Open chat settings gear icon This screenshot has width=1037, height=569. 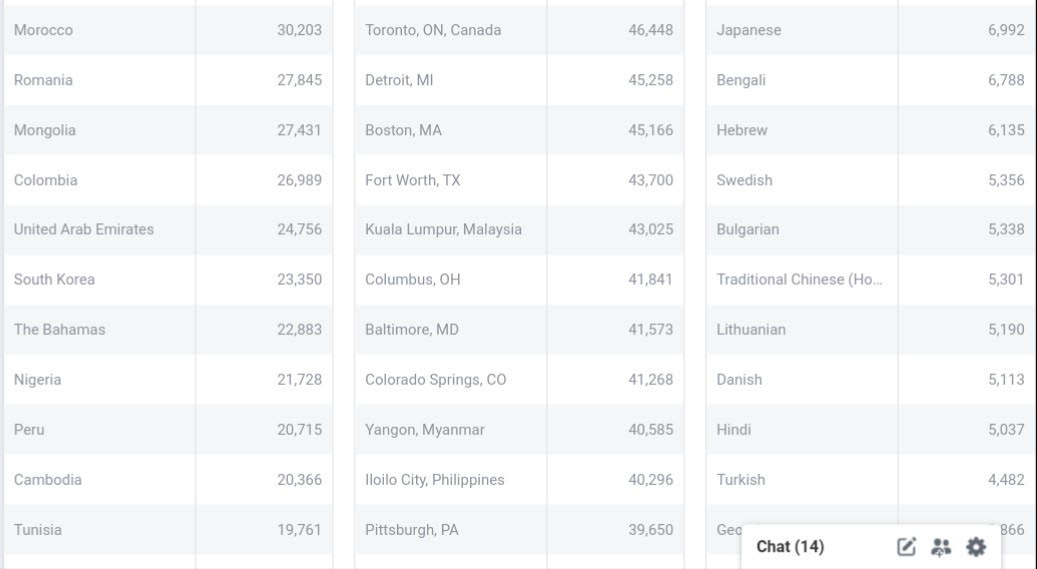coord(976,546)
